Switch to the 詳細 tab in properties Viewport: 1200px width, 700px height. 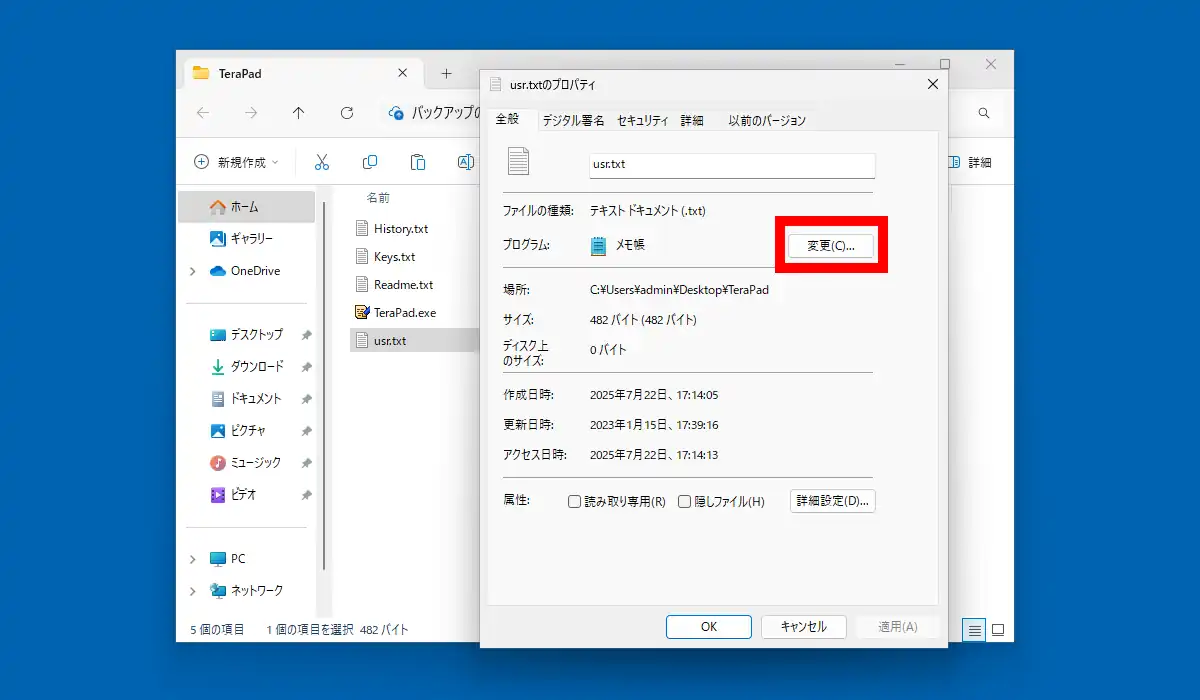692,120
